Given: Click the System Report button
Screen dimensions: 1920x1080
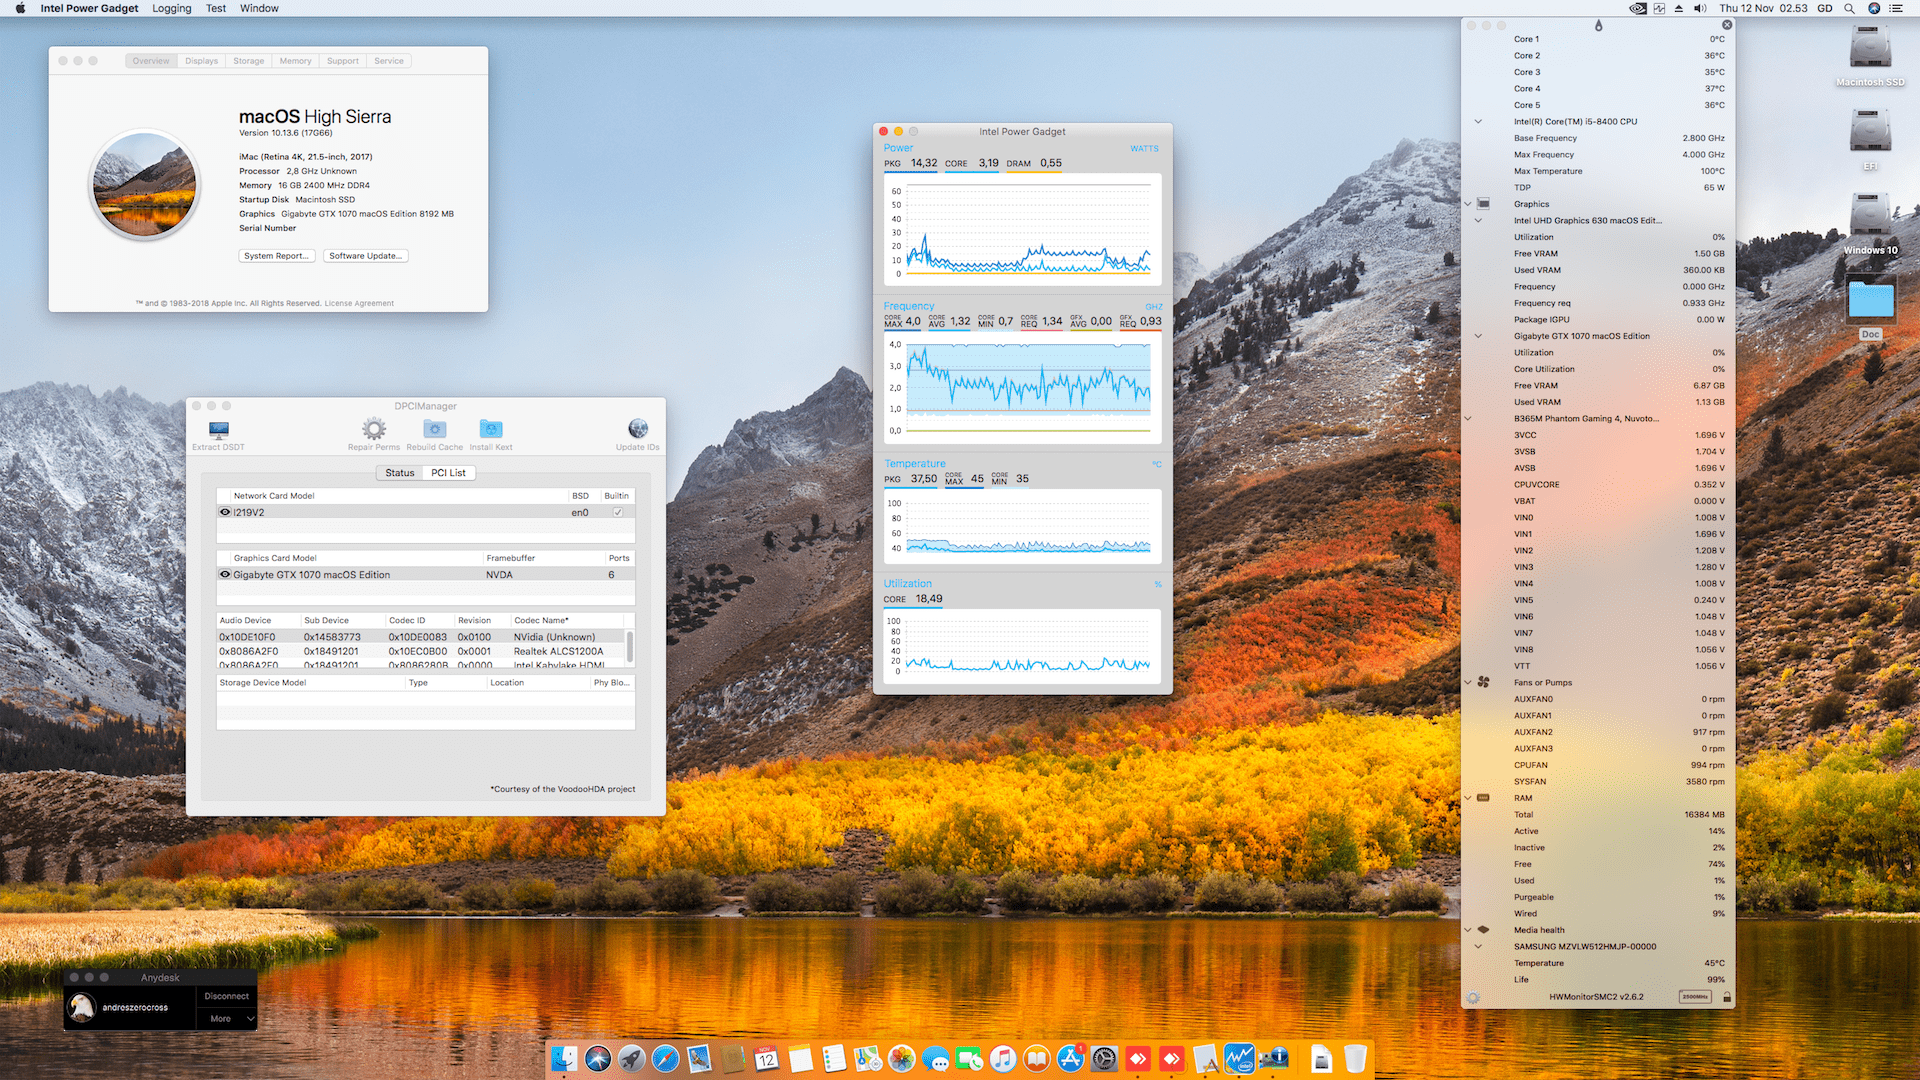Looking at the screenshot, I should click(x=276, y=255).
